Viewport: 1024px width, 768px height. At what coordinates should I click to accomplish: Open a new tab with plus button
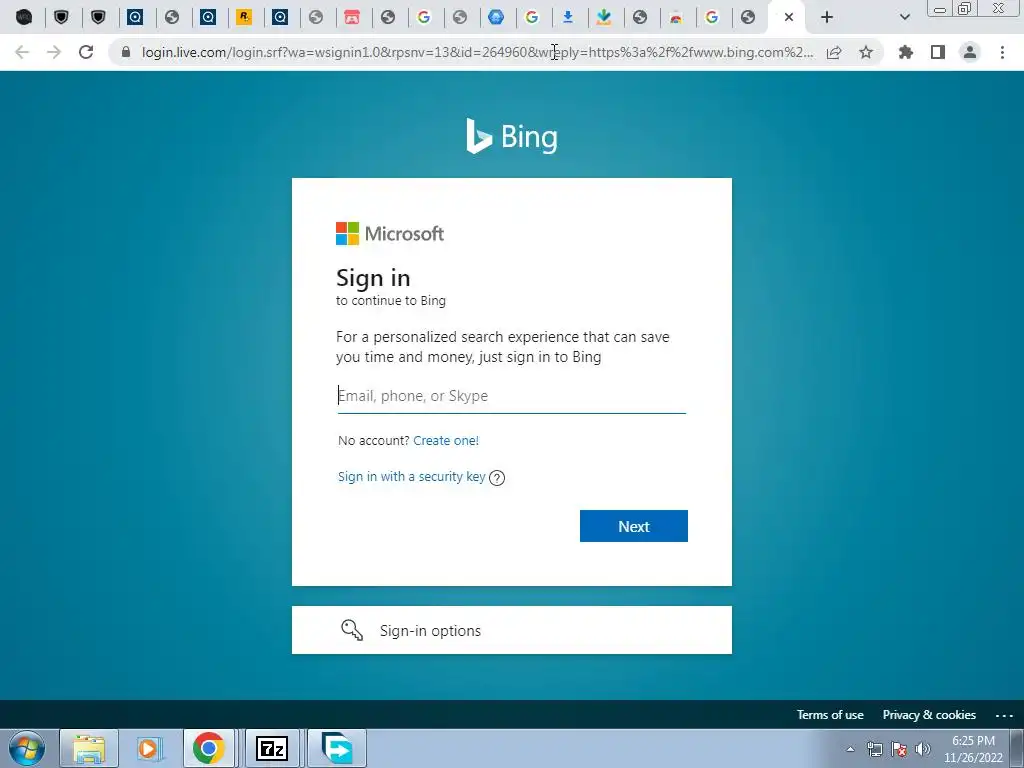[827, 17]
